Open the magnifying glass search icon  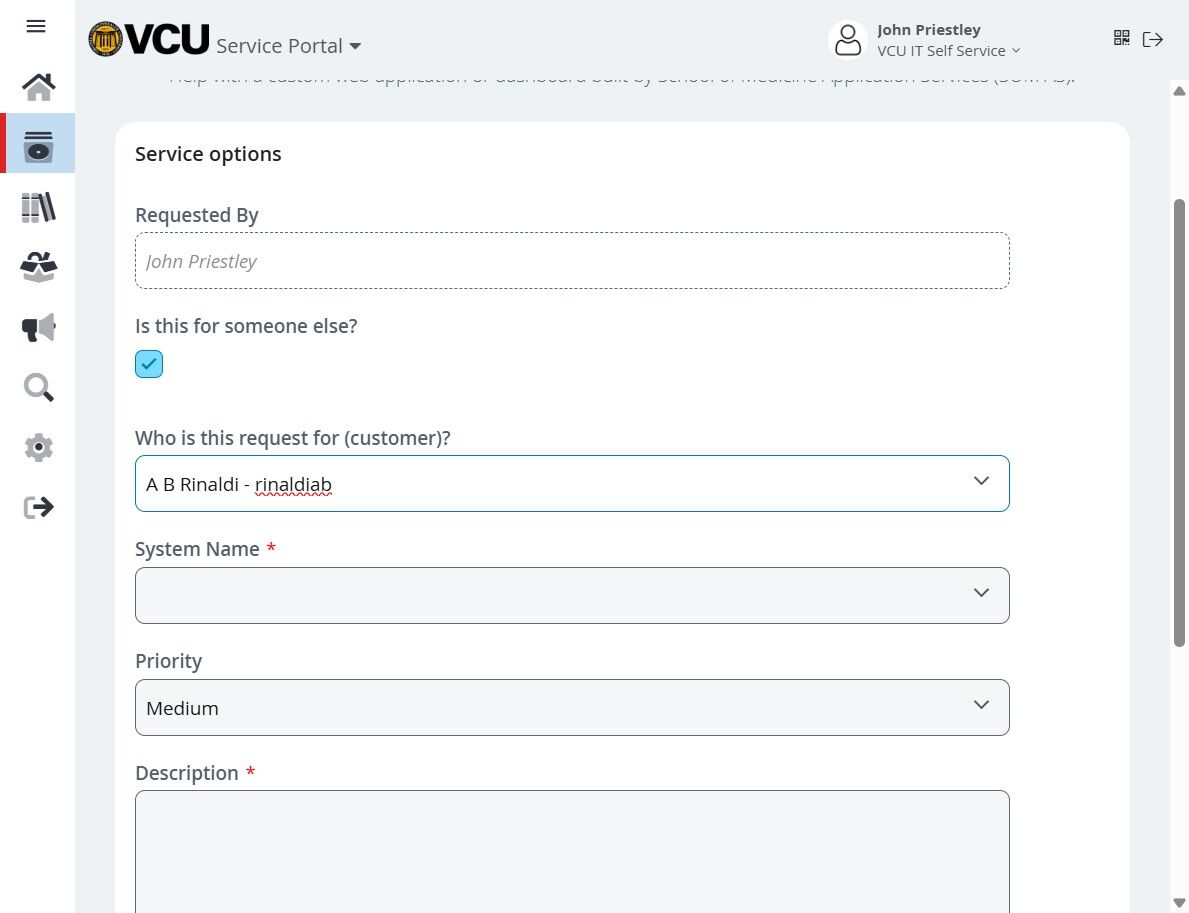coord(38,387)
